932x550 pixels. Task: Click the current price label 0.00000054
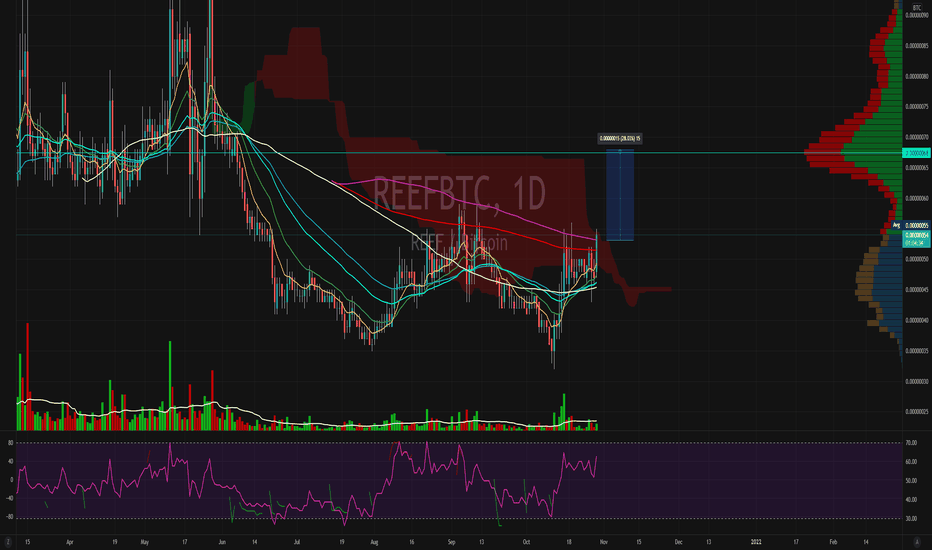916,238
